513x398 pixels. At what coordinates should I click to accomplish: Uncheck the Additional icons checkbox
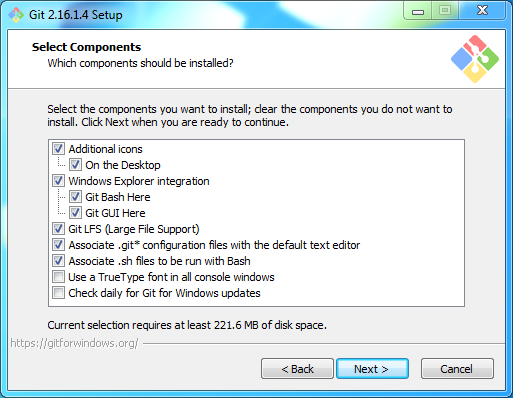pyautogui.click(x=58, y=149)
